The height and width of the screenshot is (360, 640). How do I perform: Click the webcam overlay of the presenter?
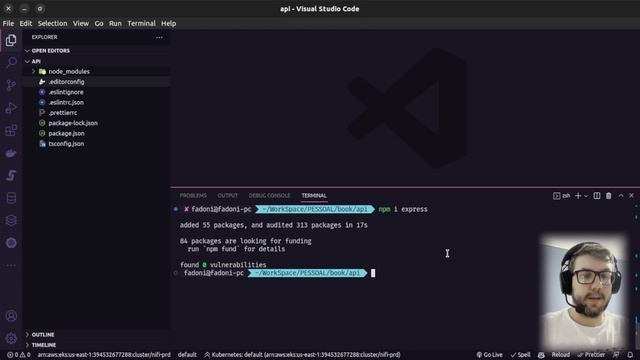pyautogui.click(x=584, y=292)
